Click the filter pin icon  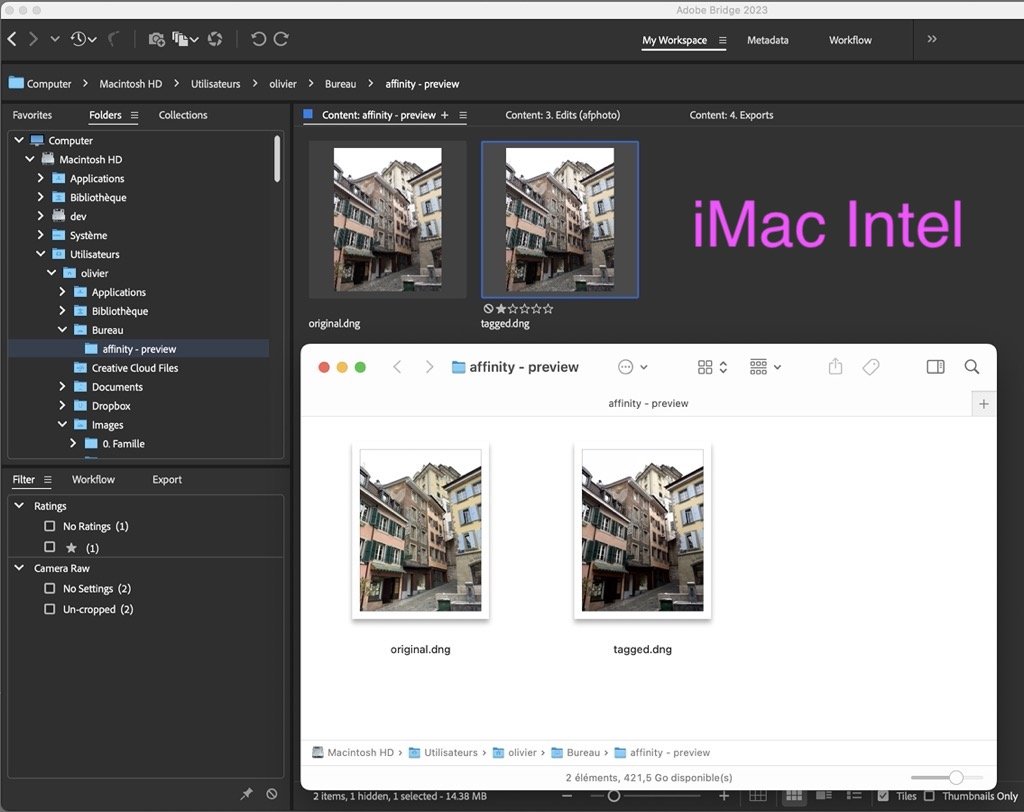click(247, 793)
